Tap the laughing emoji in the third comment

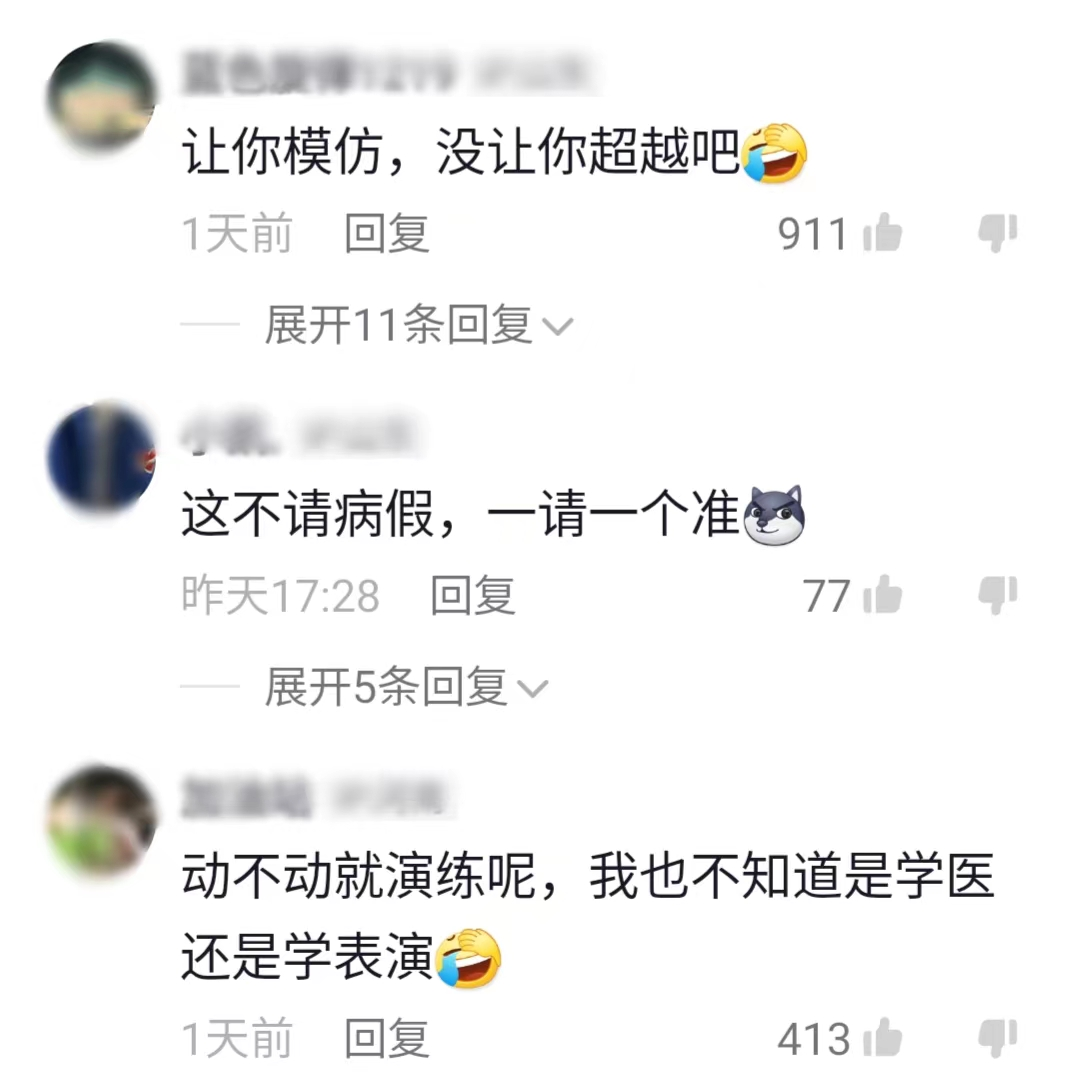(469, 958)
